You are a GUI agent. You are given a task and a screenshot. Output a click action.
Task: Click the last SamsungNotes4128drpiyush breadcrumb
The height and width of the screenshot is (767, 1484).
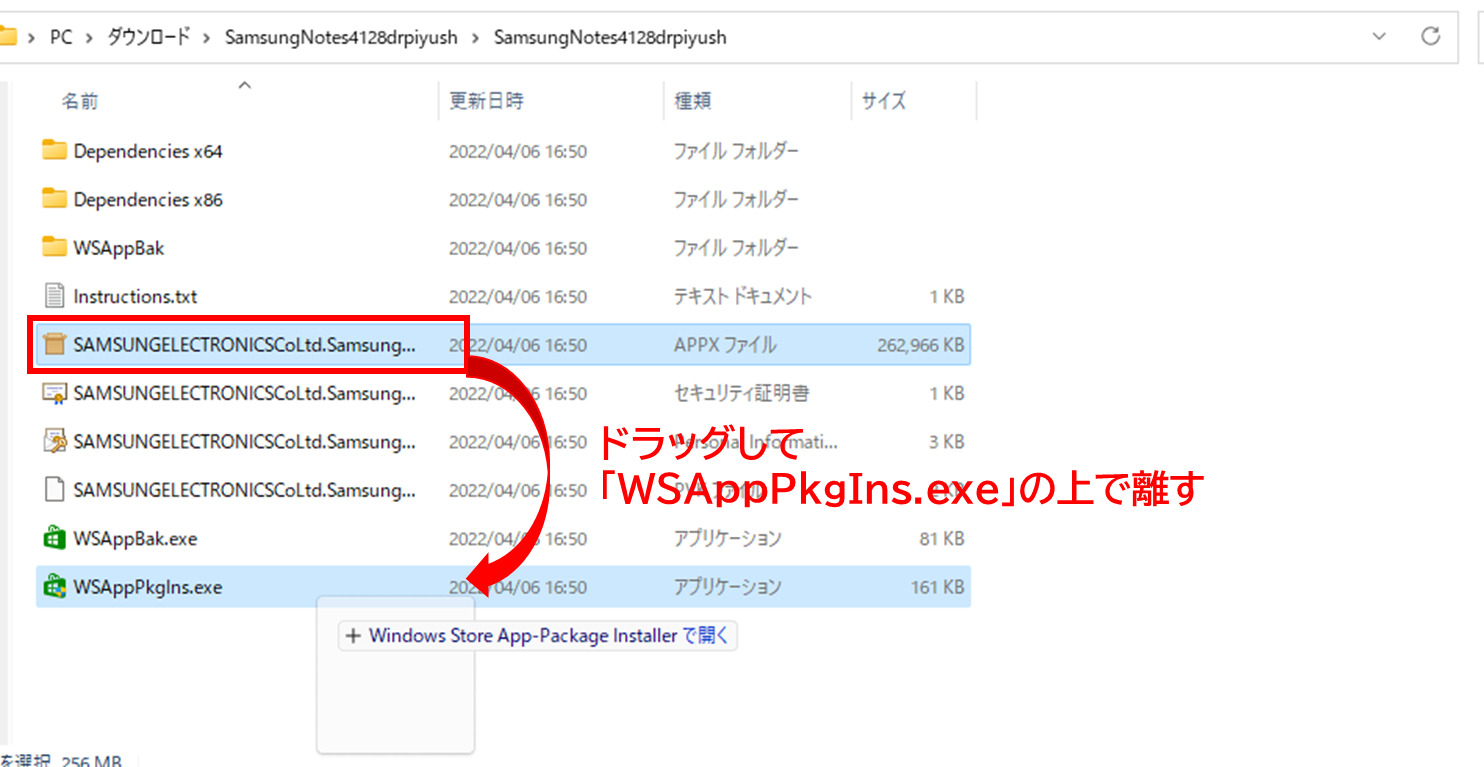coord(610,38)
